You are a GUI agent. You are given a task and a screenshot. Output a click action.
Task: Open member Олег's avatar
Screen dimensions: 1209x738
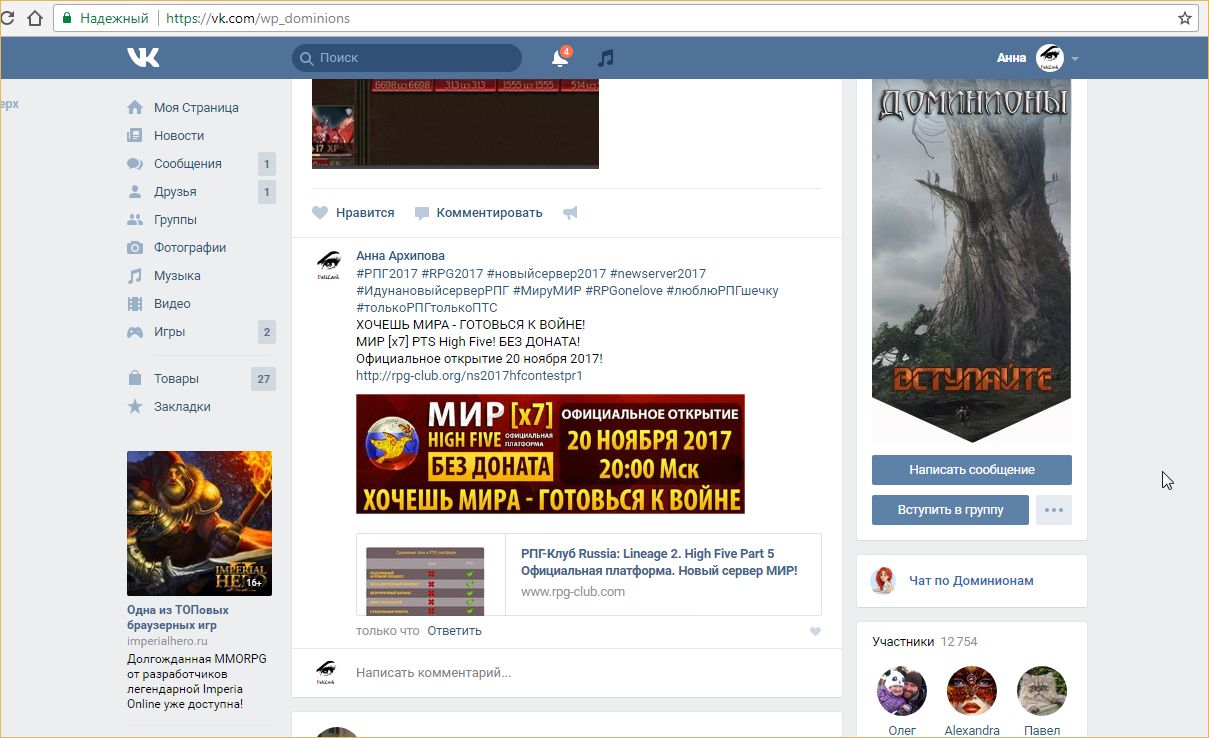coord(902,691)
